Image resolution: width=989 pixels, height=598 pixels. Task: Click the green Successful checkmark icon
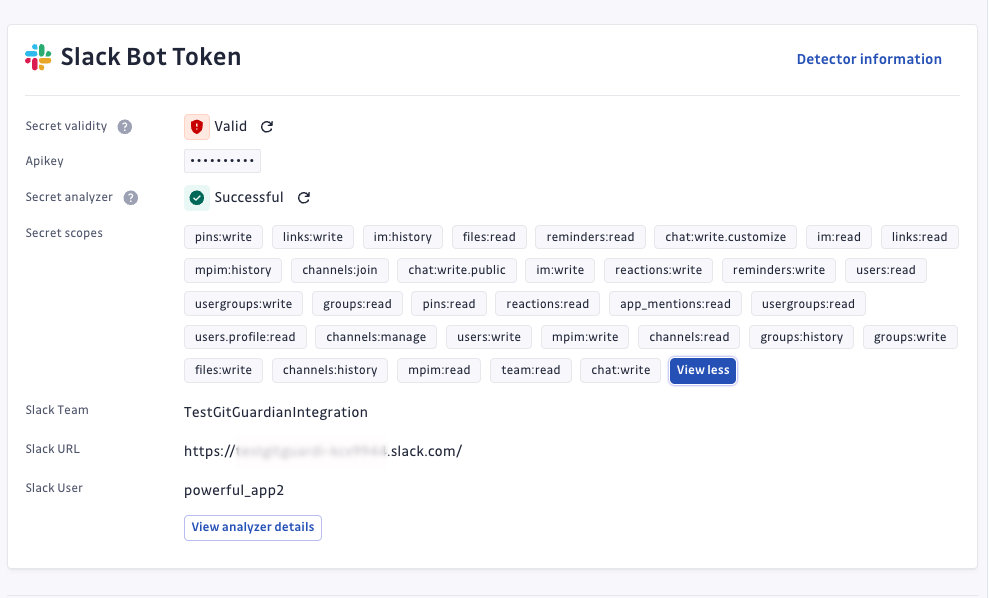tap(197, 197)
